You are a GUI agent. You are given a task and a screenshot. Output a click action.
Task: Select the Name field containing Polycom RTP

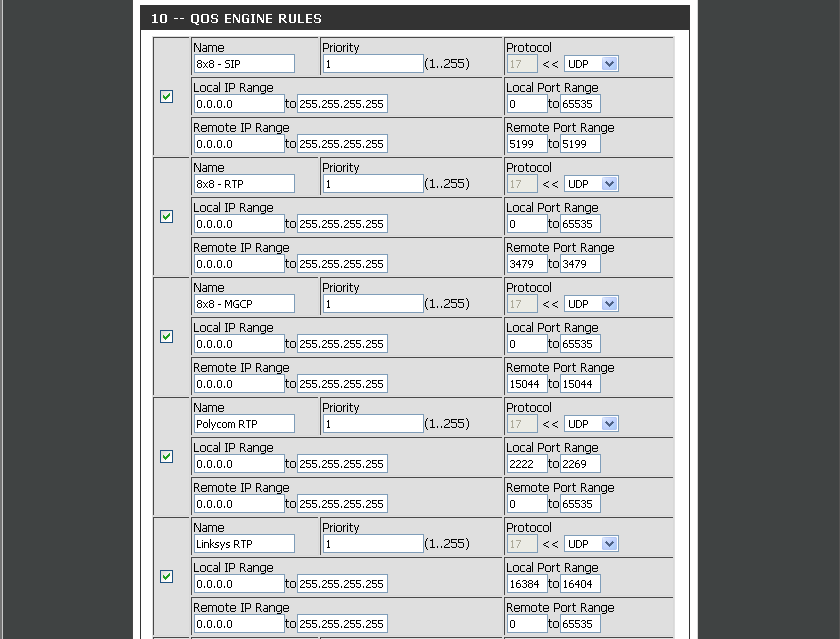[x=244, y=424]
